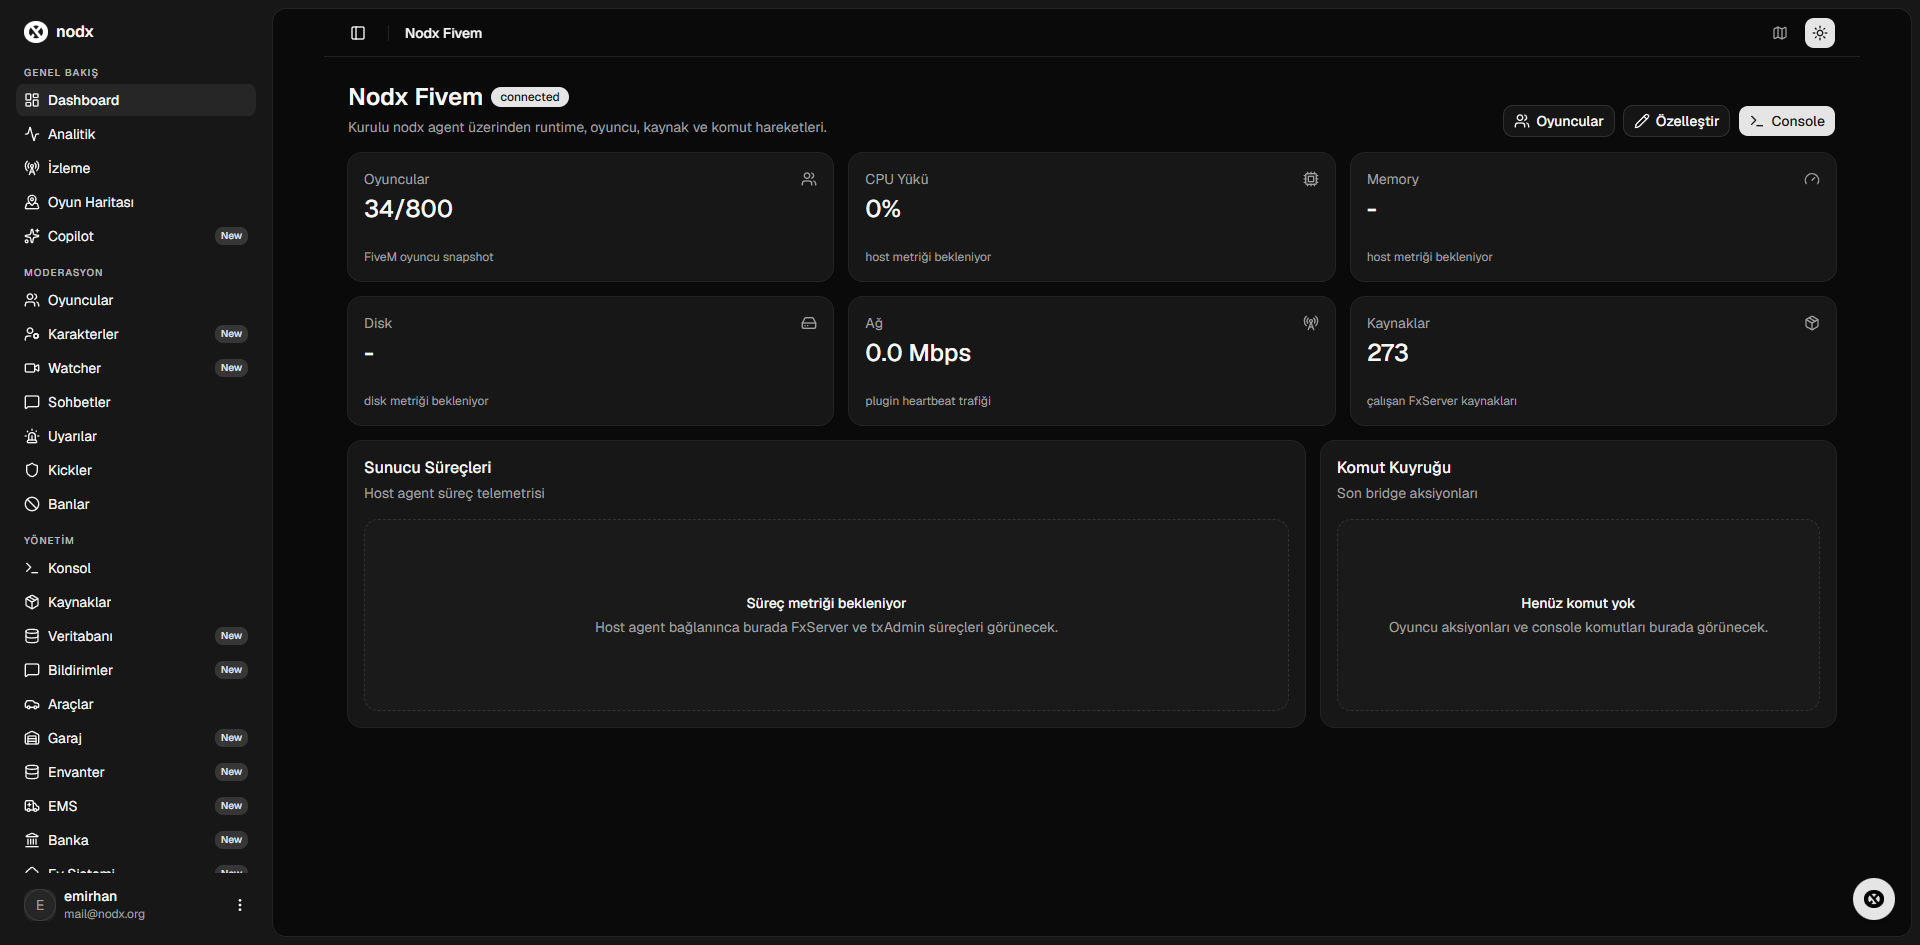Click the Komut Kuyruğu heading
This screenshot has height=945, width=1920.
tap(1393, 467)
